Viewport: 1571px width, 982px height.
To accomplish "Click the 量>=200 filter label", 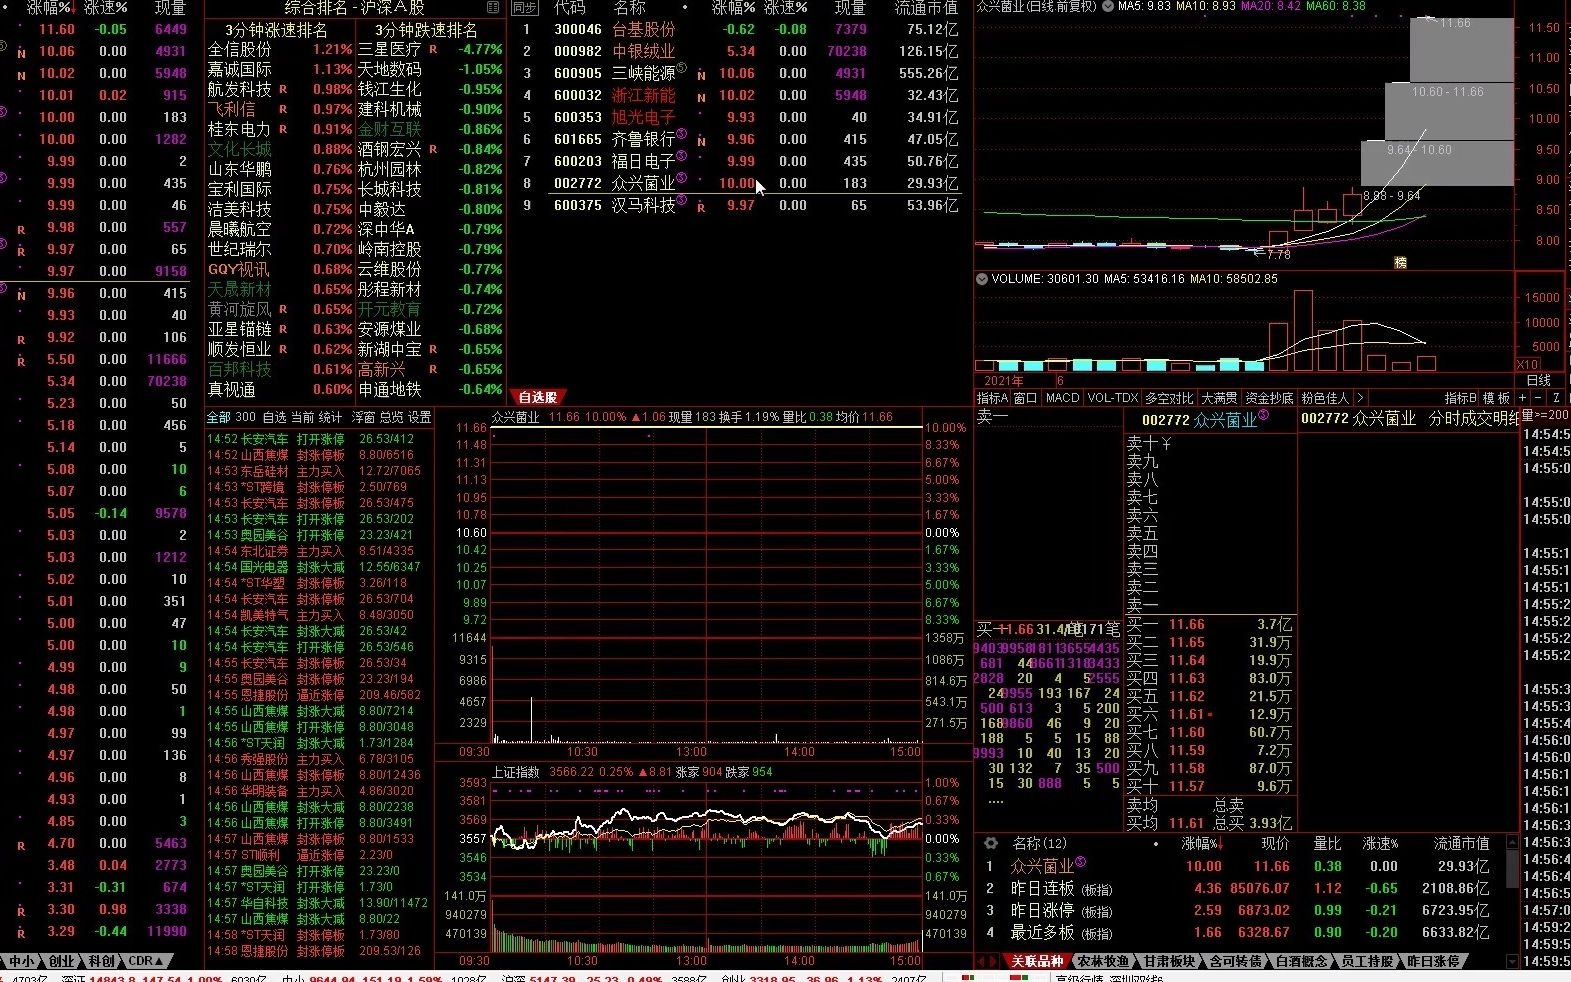I will coord(1546,416).
